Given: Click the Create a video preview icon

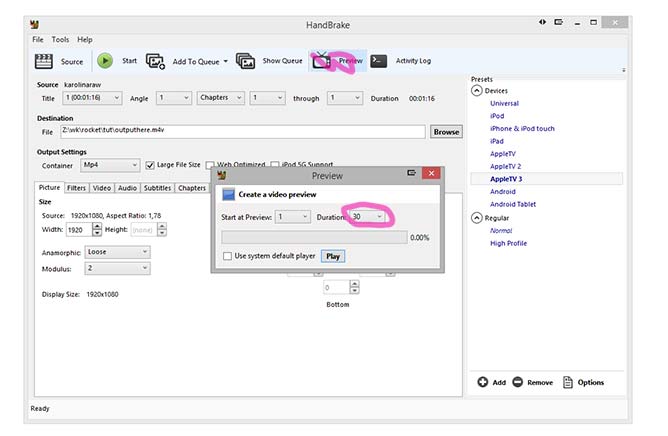Looking at the screenshot, I should (229, 194).
